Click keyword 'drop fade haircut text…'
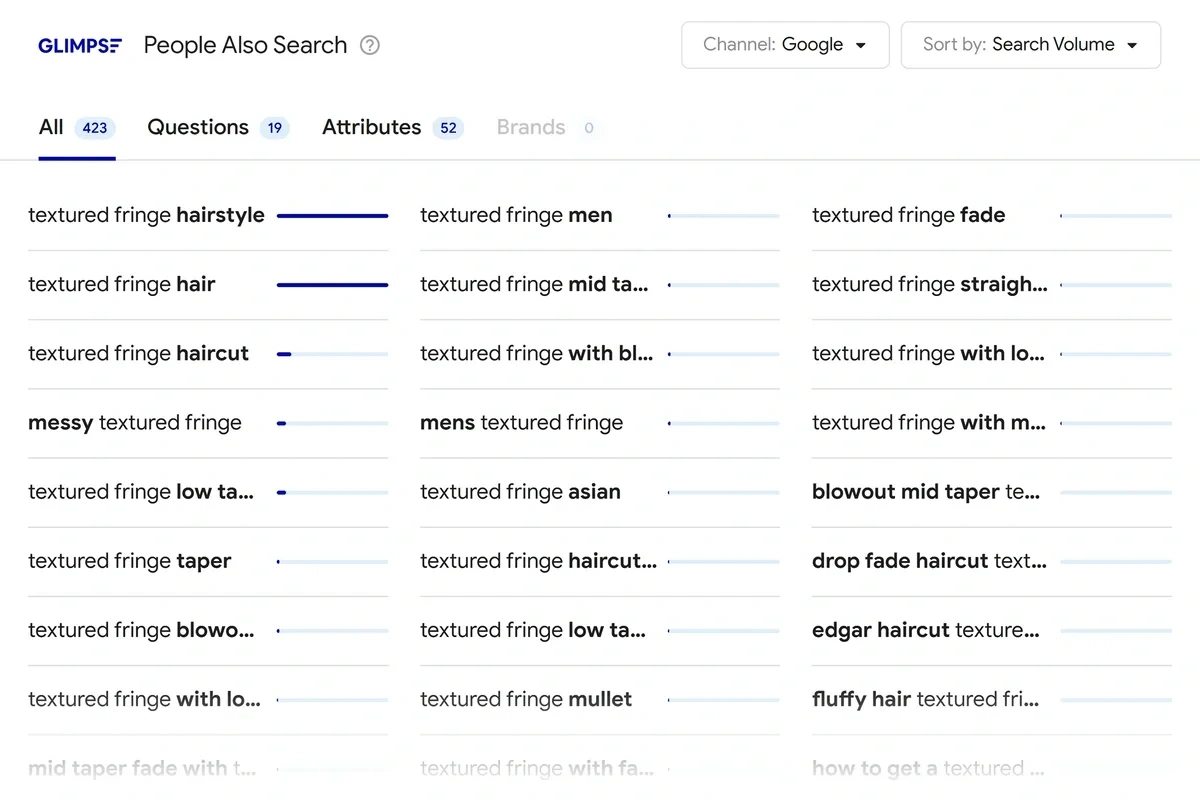The image size is (1200, 803). (929, 561)
